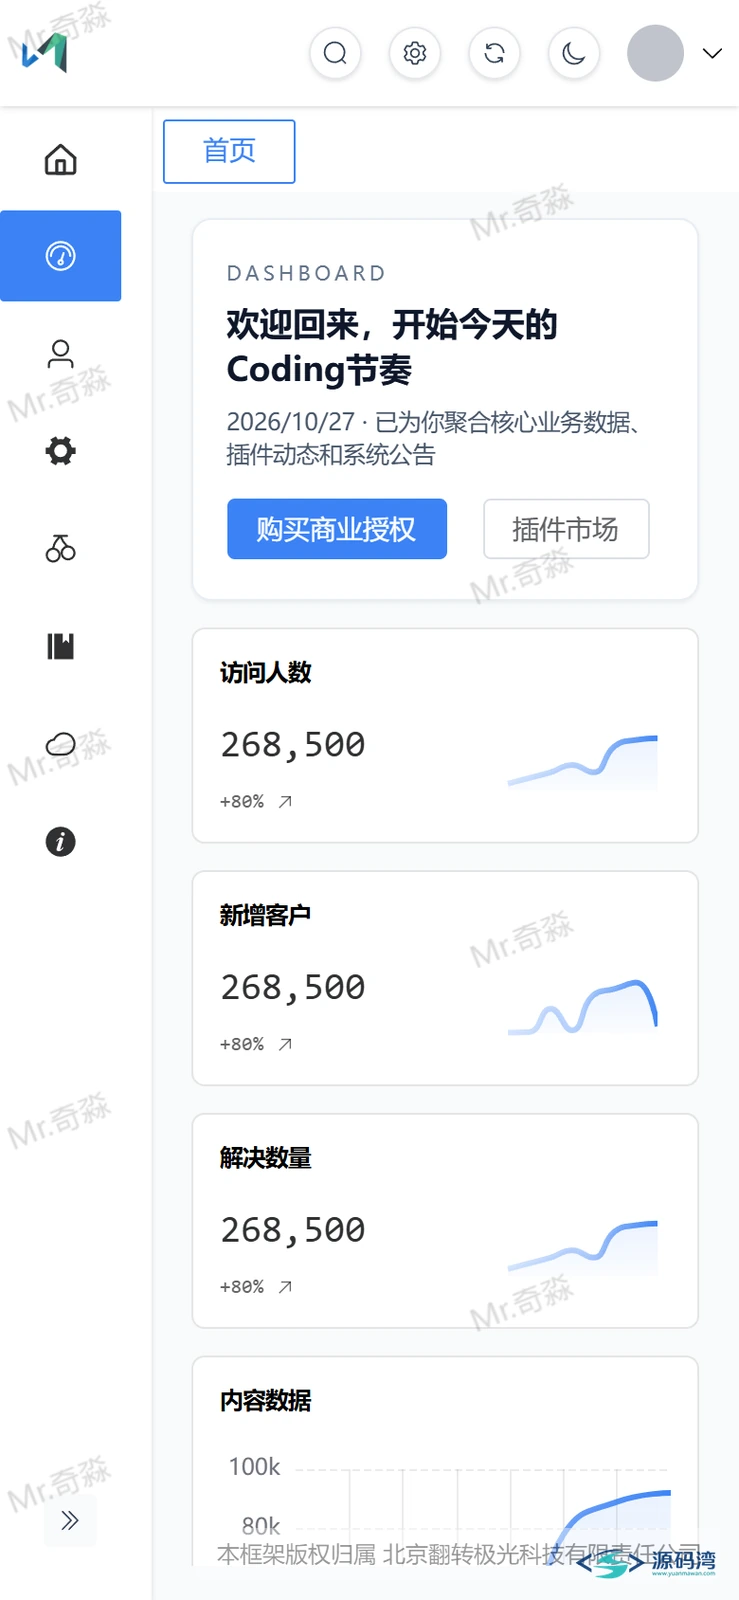Open the cloud sidebar icon
Image resolution: width=739 pixels, height=1600 pixels.
pyautogui.click(x=61, y=744)
